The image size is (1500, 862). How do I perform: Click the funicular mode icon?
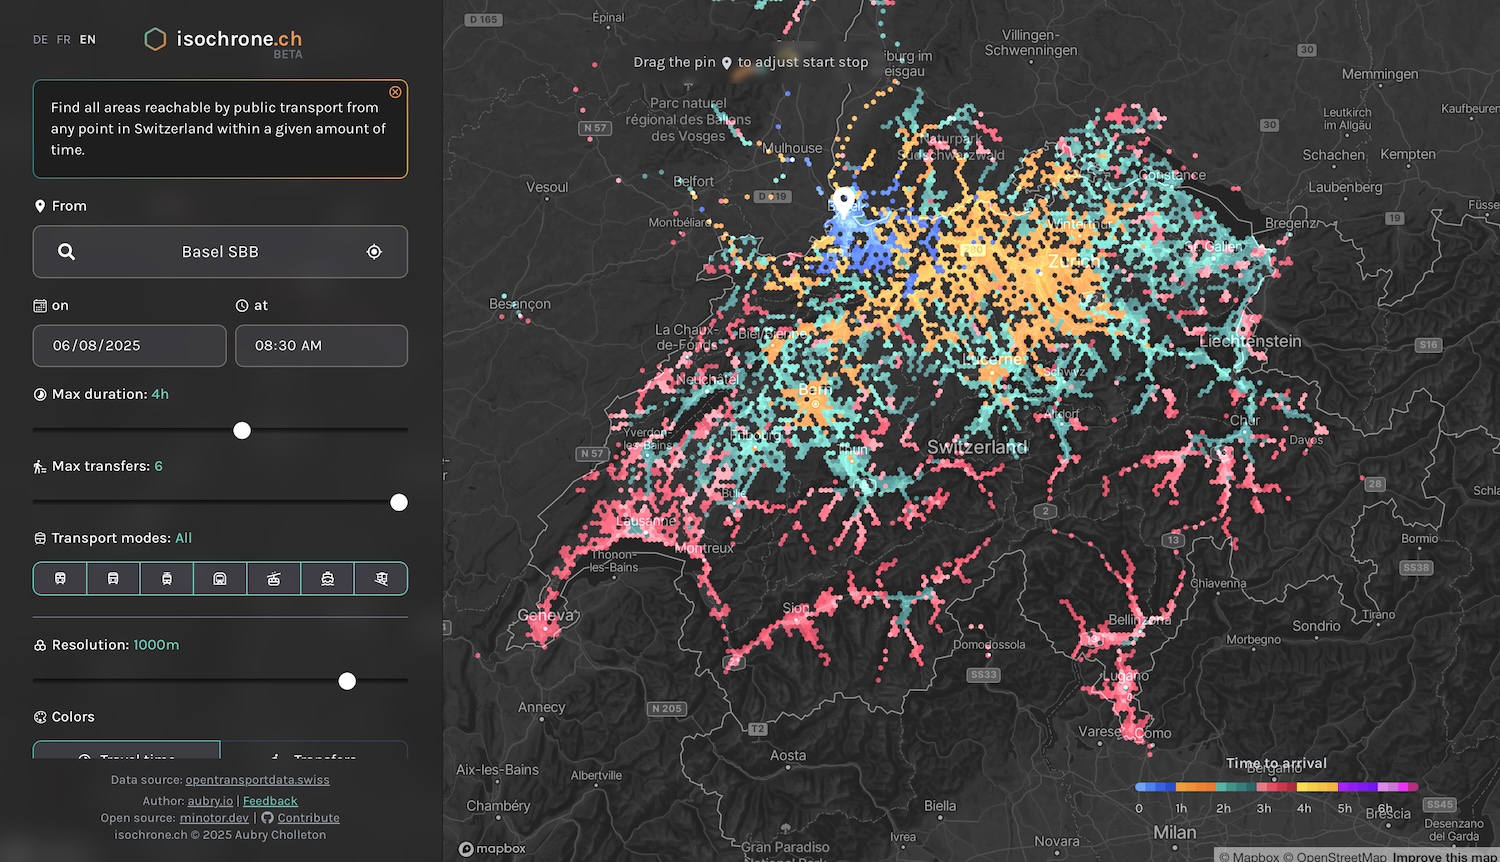pyautogui.click(x=381, y=579)
